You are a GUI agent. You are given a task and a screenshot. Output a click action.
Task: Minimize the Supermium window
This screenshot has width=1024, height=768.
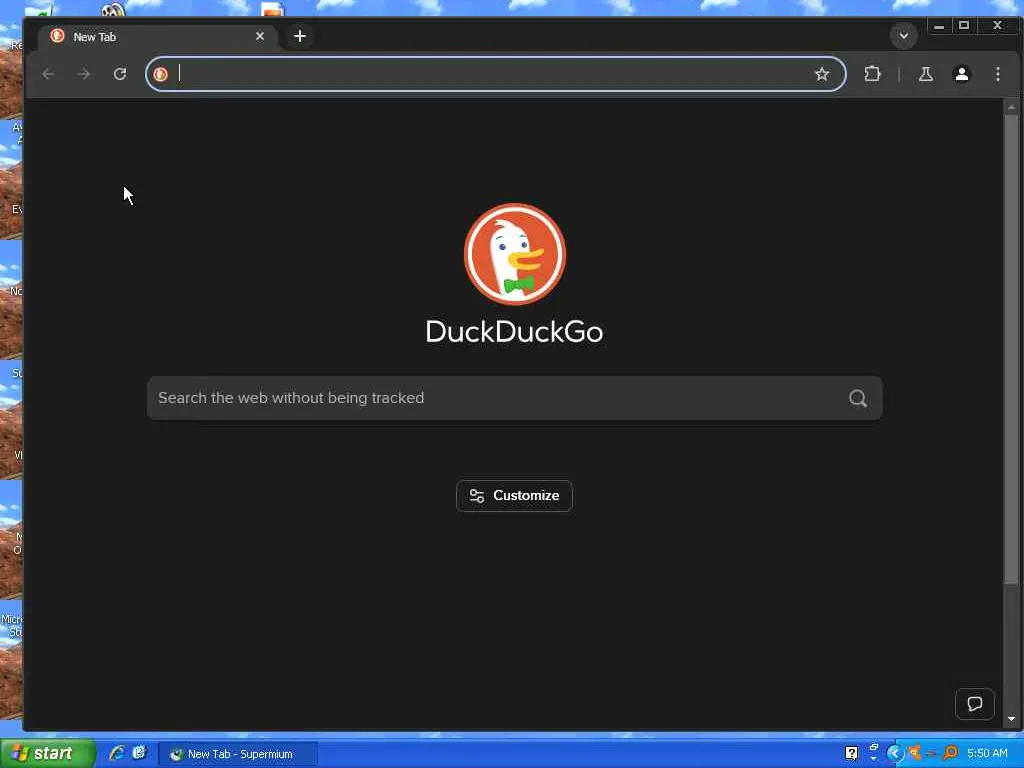938,25
